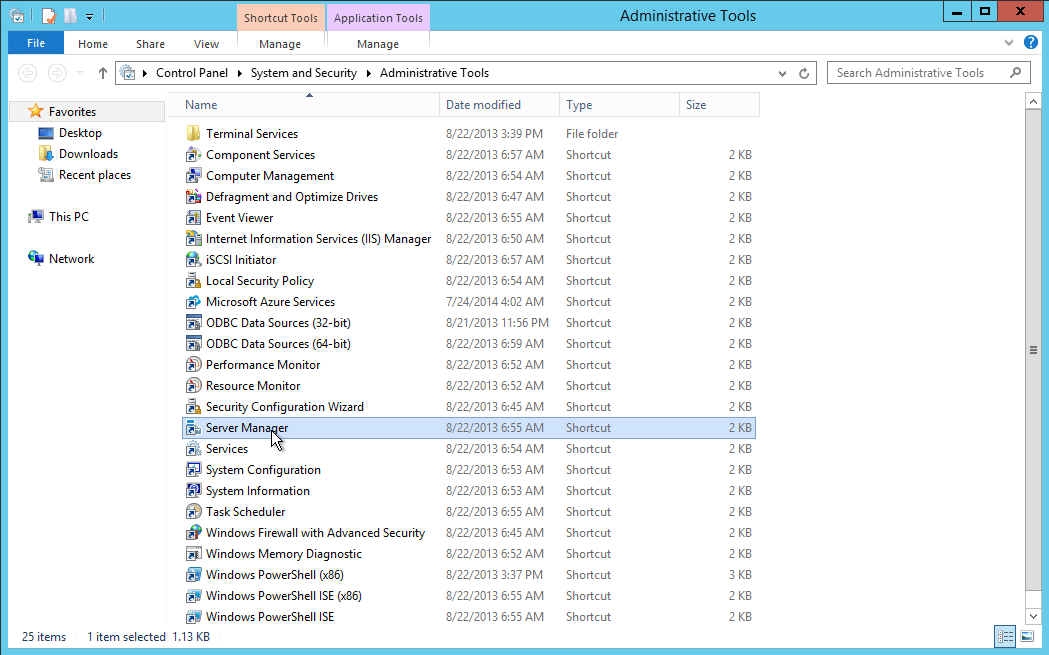
Task: Expand the ribbon with the chevron
Action: (1009, 43)
